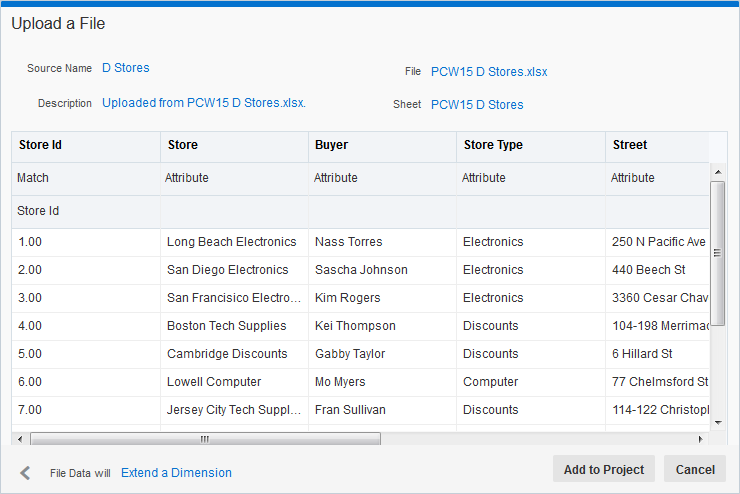The height and width of the screenshot is (494, 740).
Task: Change the PCW15 D Stores sheet
Action: click(x=477, y=105)
